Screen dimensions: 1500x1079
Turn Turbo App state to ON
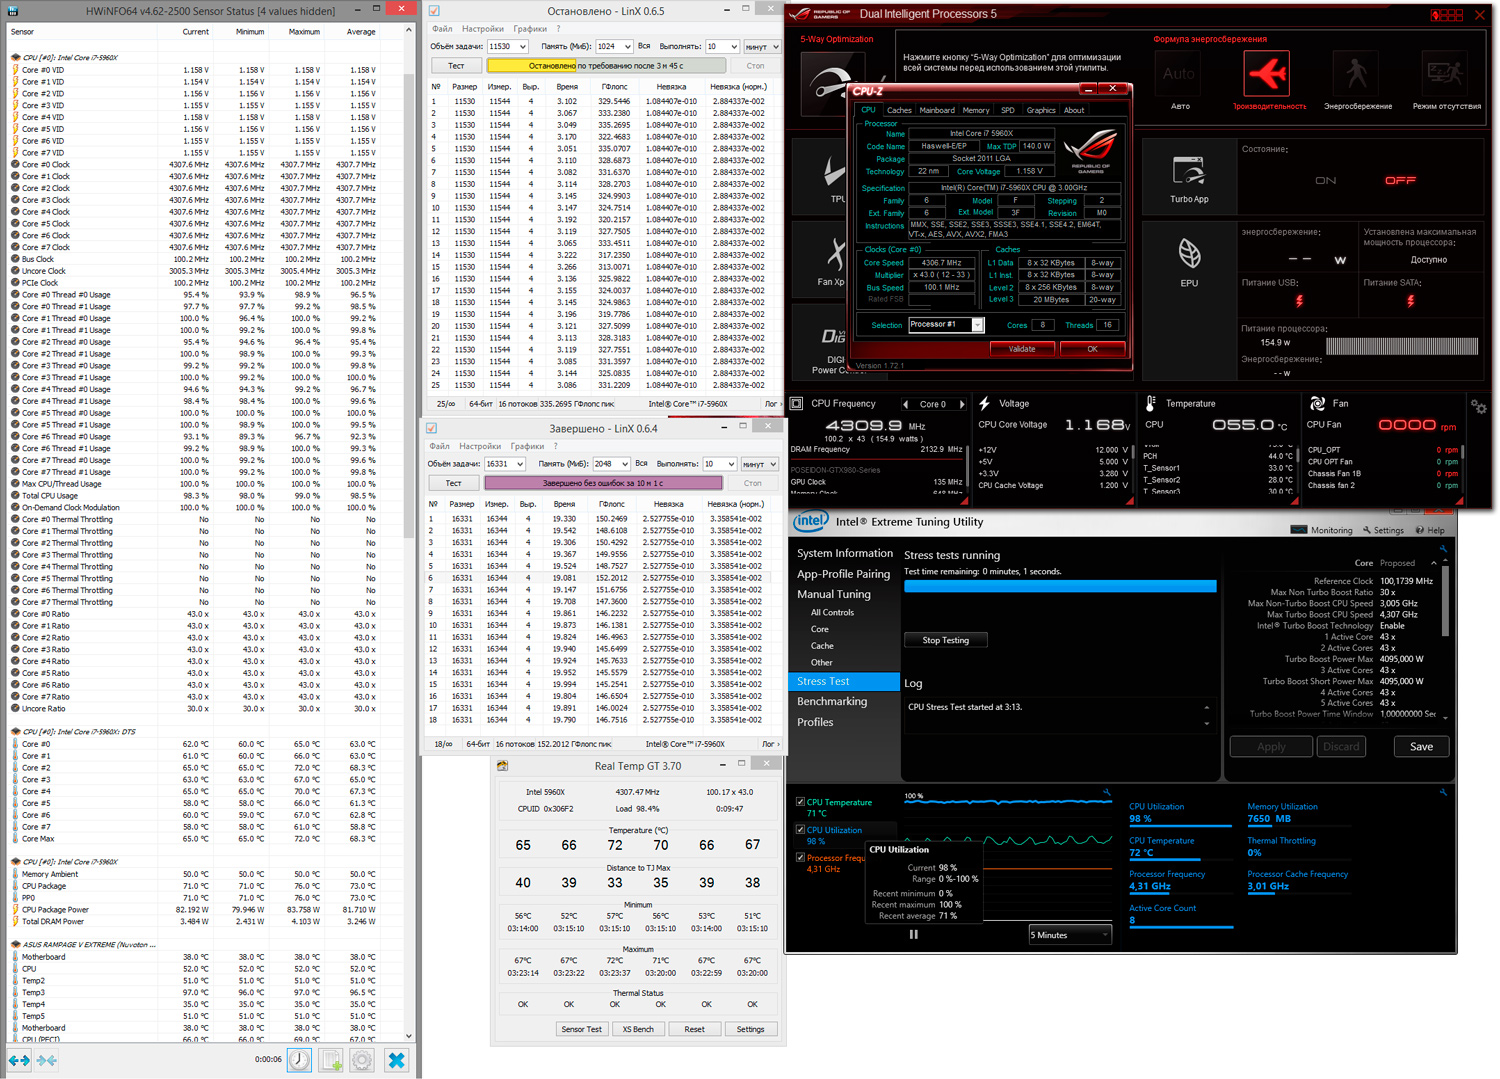(1326, 181)
